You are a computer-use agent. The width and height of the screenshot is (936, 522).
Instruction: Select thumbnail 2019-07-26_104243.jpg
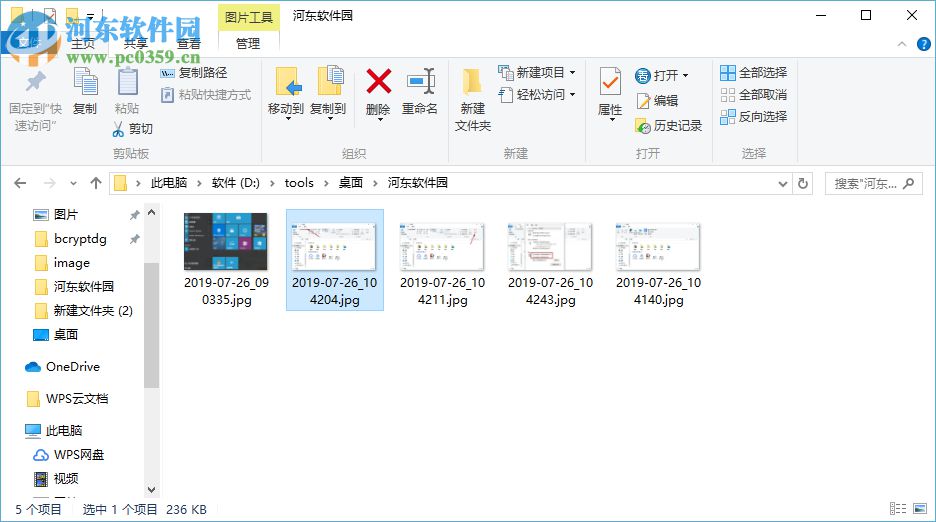(550, 260)
